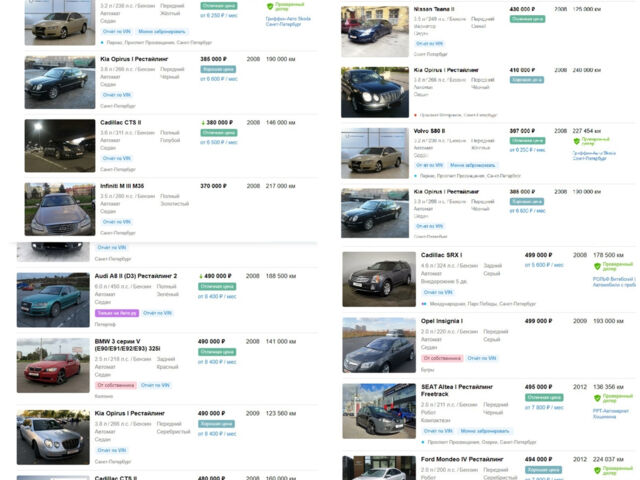Open РОЛЬФ dealer link in Cadillac SRX row
Image resolution: width=640 pixels, height=480 pixels.
[x=614, y=282]
